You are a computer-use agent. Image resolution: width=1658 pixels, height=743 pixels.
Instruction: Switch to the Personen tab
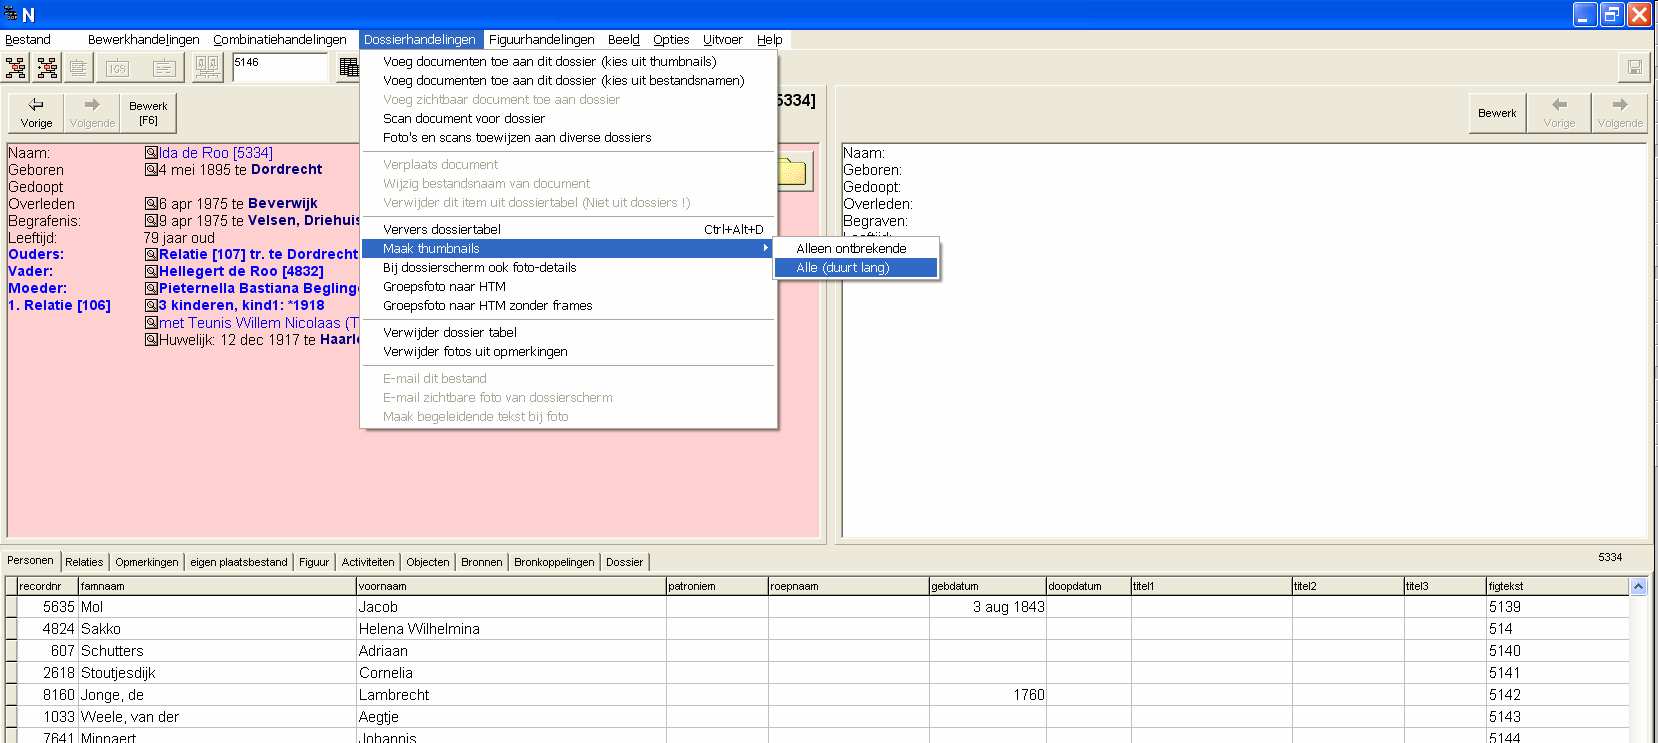tap(31, 561)
